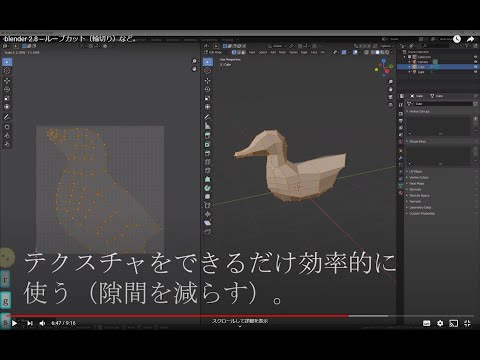
Task: Select the Measure tool in 3D viewport
Action: [x=207, y=126]
